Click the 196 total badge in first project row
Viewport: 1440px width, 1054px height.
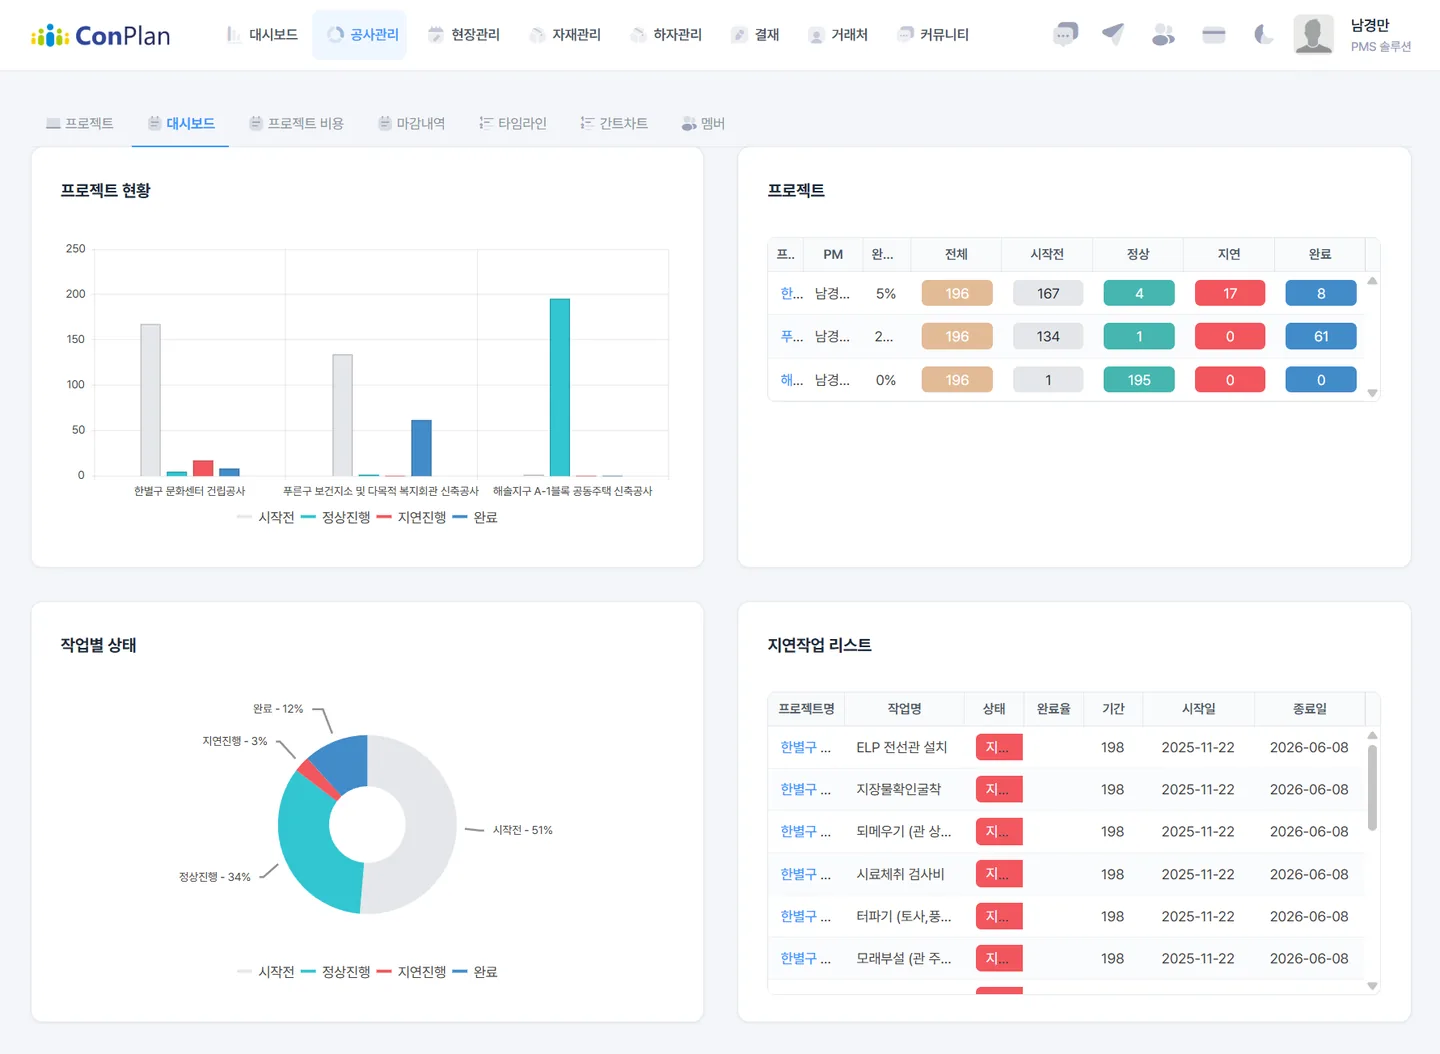click(957, 293)
